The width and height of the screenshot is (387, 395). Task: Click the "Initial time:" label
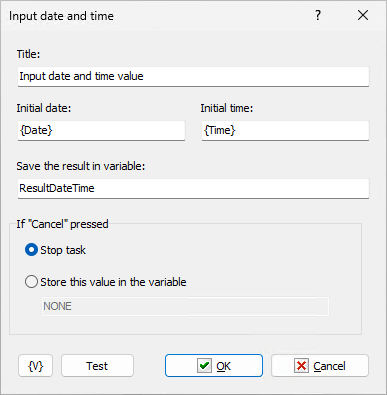(x=227, y=108)
